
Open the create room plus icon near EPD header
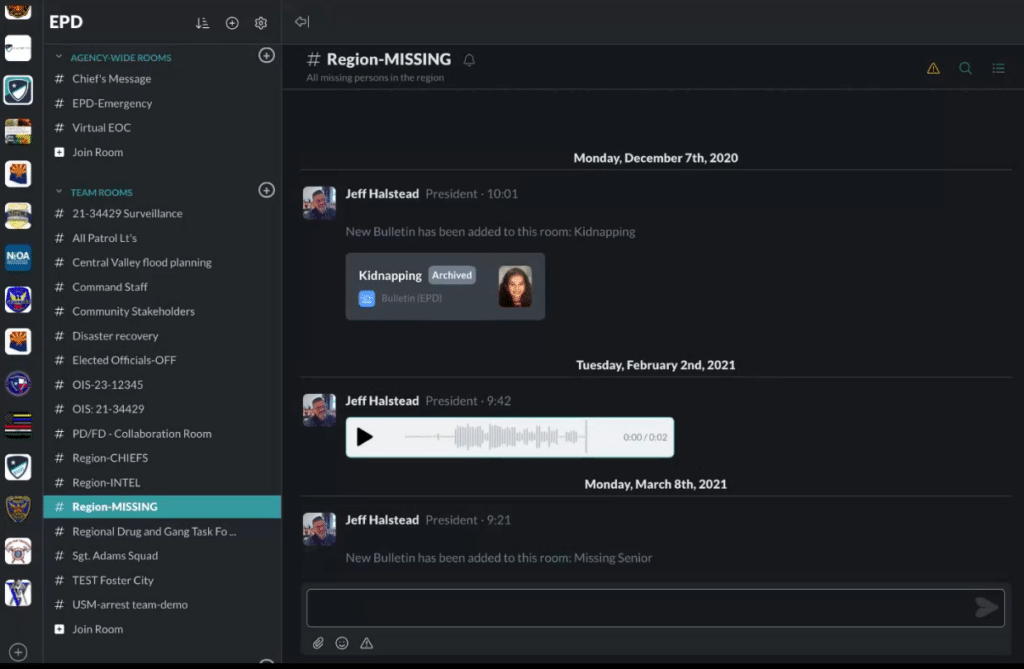click(232, 22)
